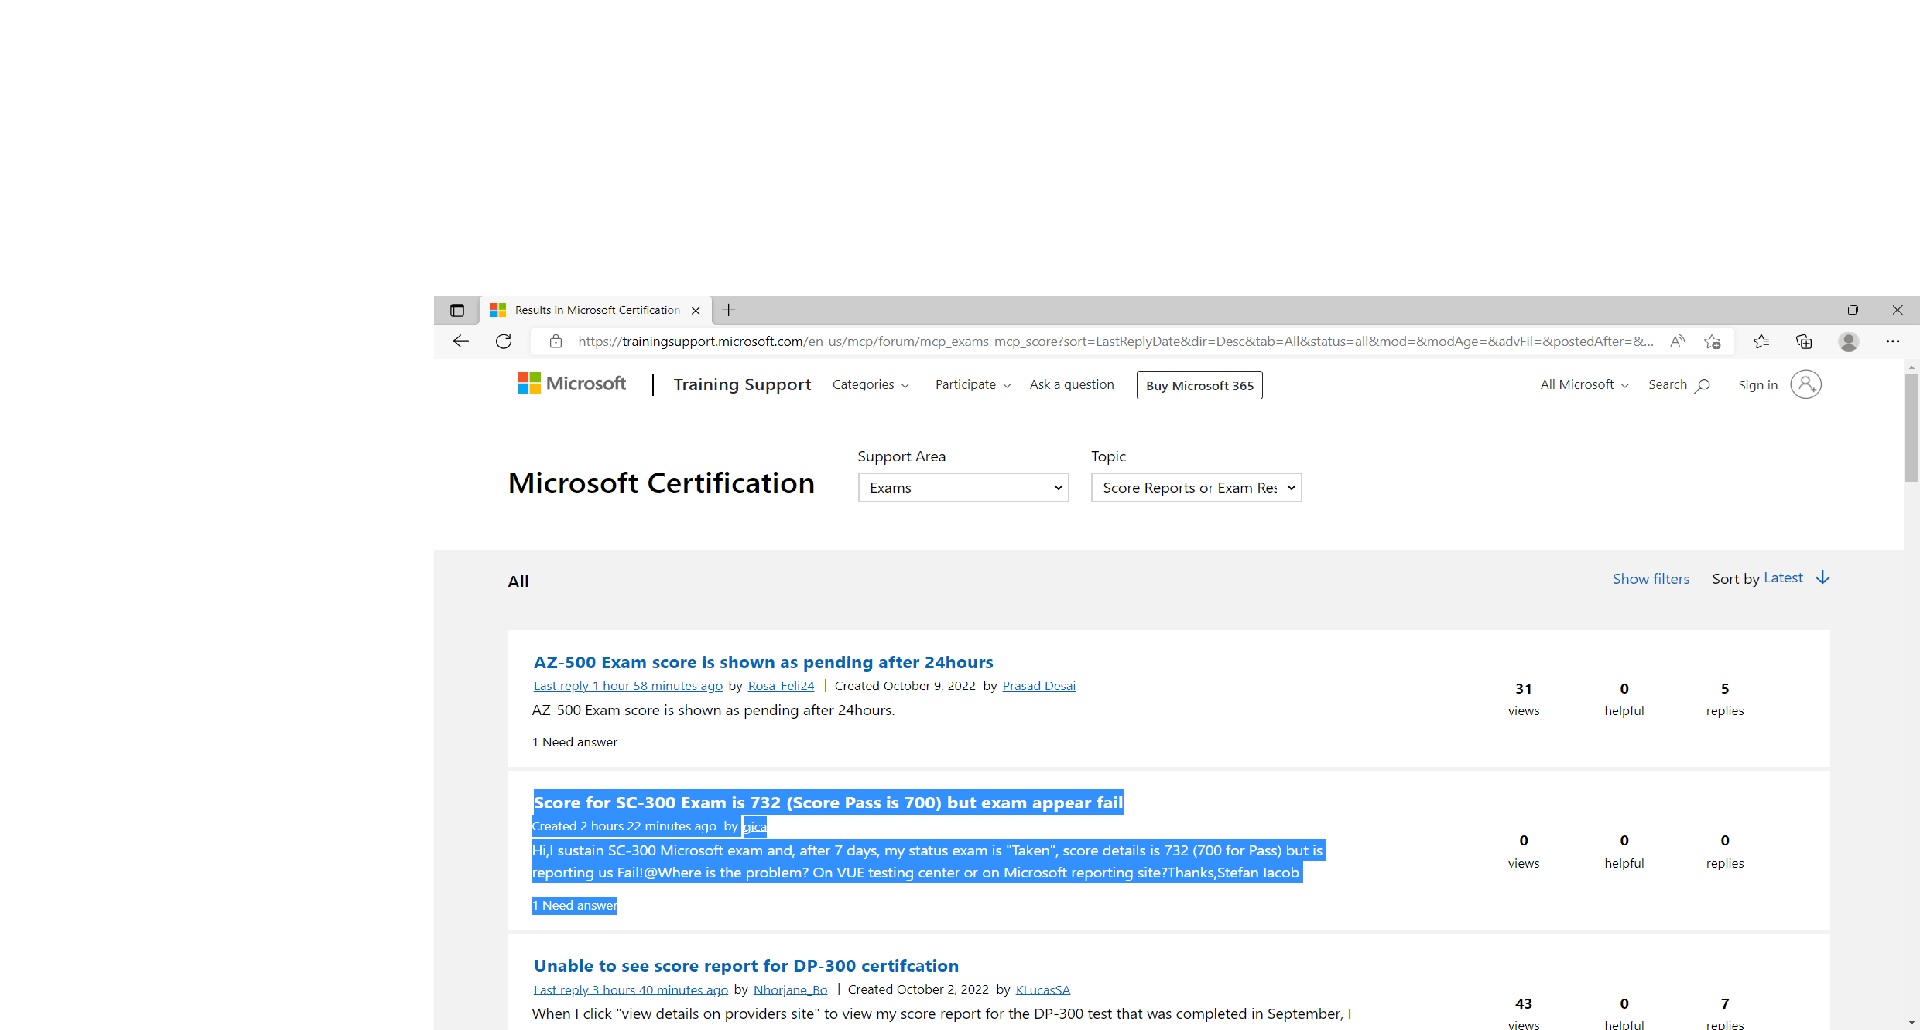The height and width of the screenshot is (1030, 1920).
Task: Go to Training Support home
Action: pyautogui.click(x=742, y=384)
